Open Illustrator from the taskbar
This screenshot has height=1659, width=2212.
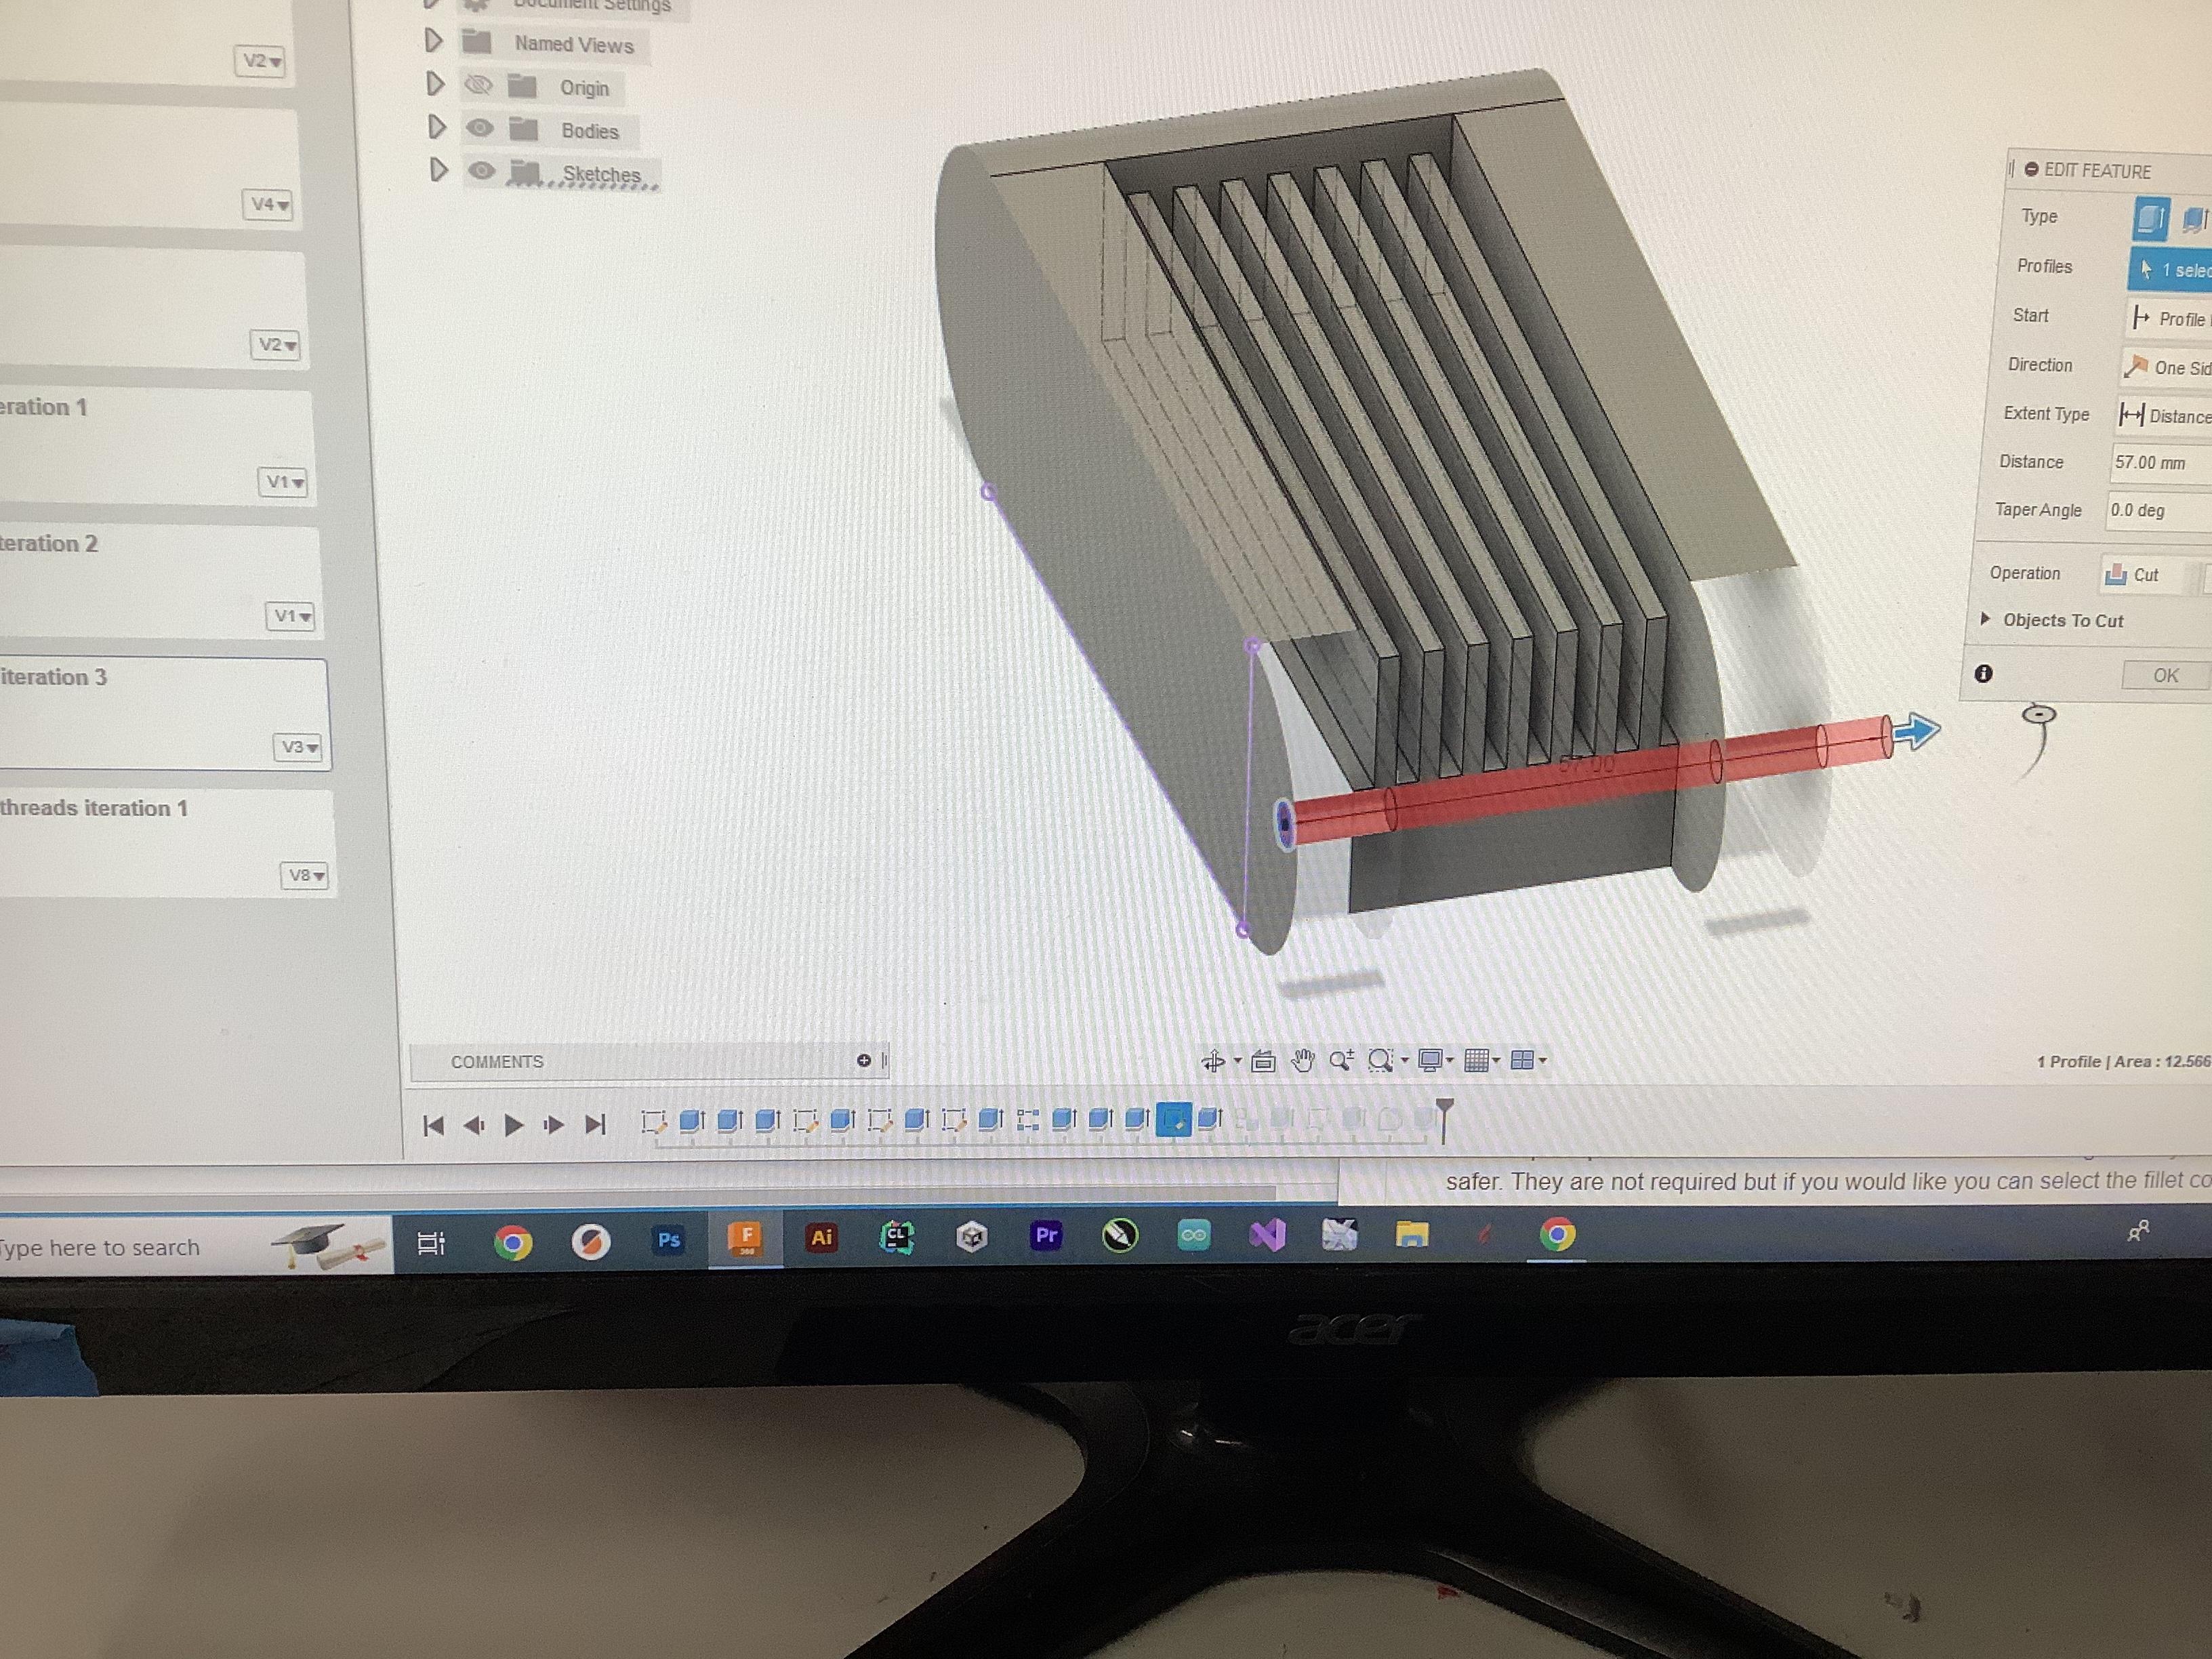pos(821,1238)
